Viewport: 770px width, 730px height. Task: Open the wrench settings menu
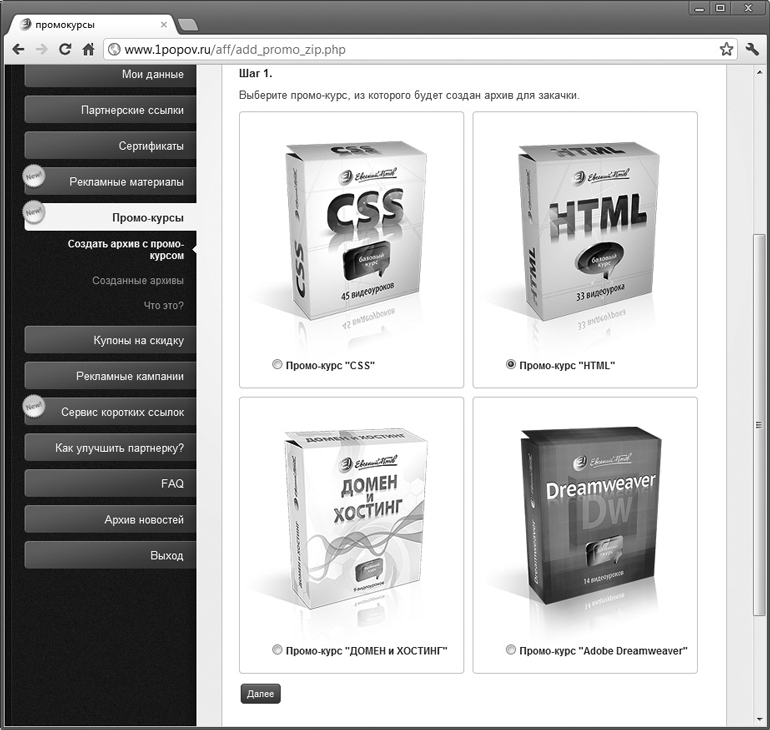click(x=752, y=49)
